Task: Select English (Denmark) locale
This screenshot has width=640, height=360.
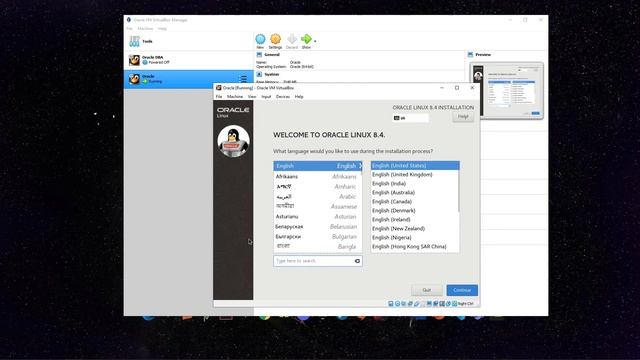Action: tap(414, 210)
